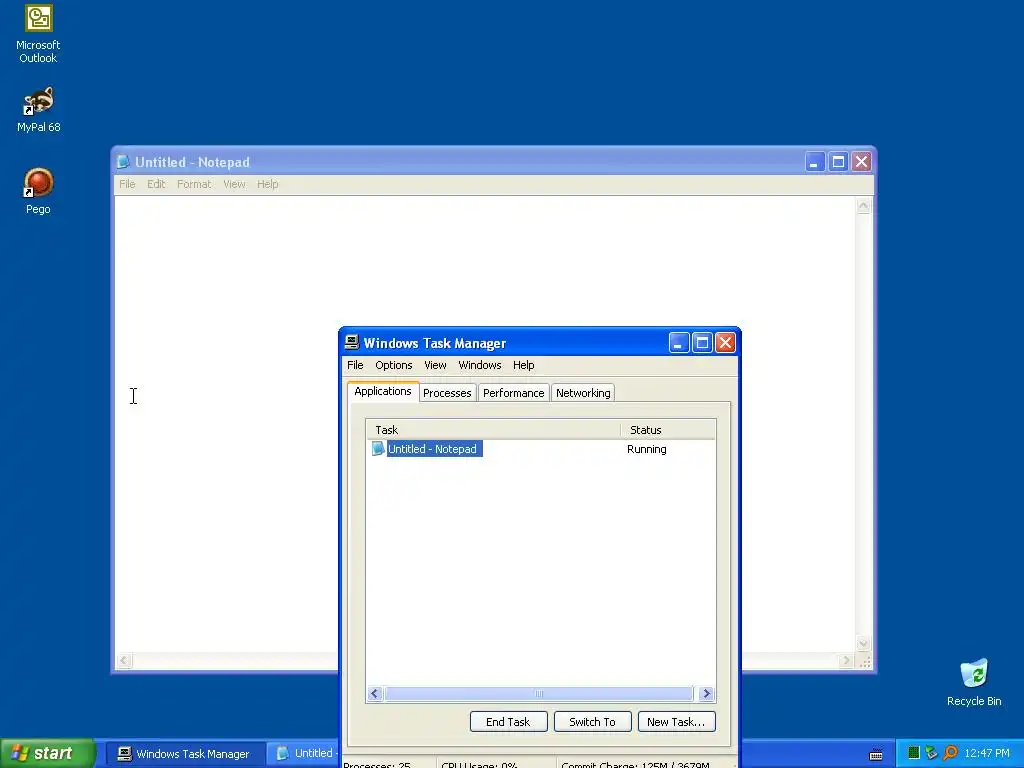
Task: Click the Notepad title bar icon
Action: coord(123,161)
